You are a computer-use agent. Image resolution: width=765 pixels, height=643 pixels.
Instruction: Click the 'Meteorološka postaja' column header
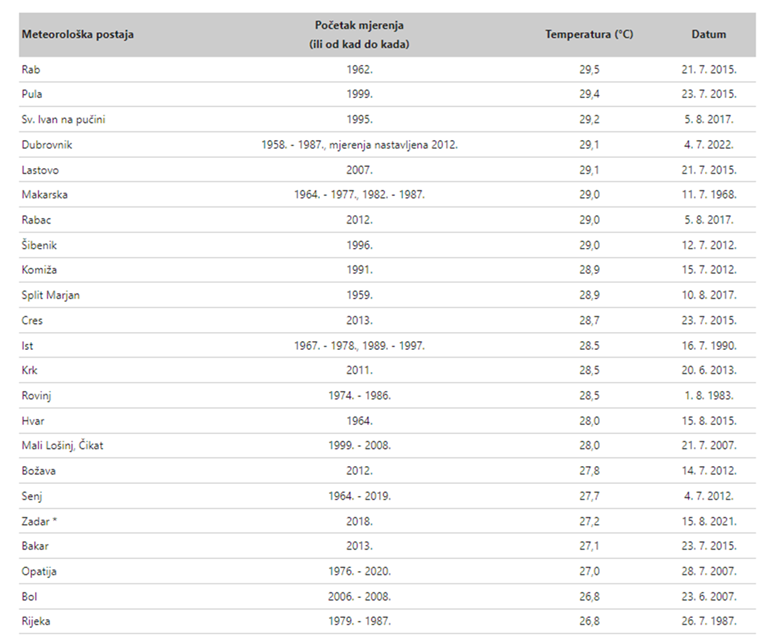pos(77,35)
